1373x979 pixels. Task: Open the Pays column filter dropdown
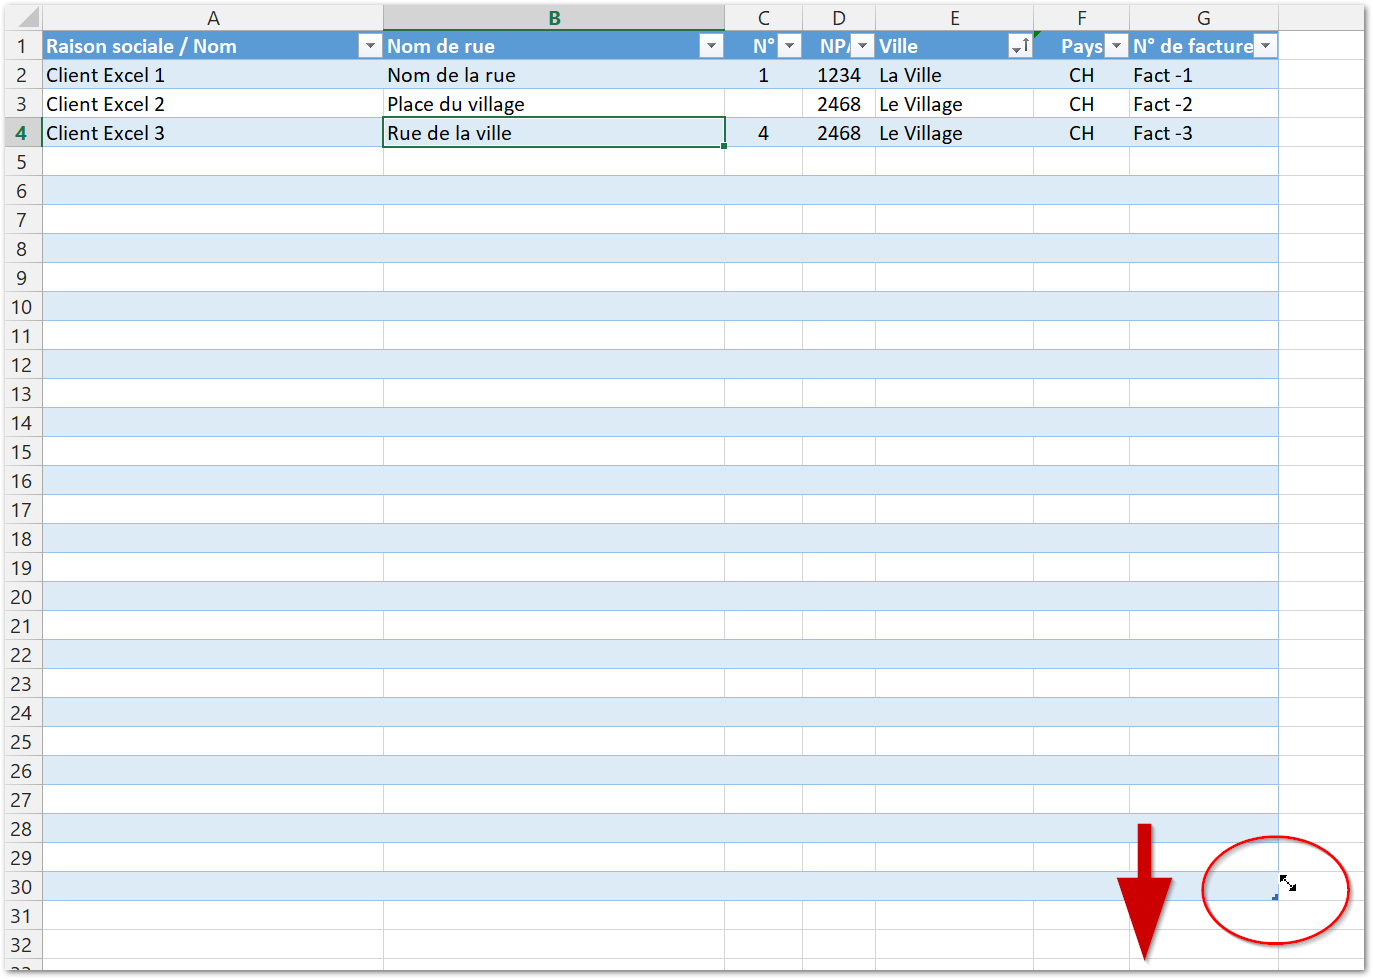coord(1116,46)
